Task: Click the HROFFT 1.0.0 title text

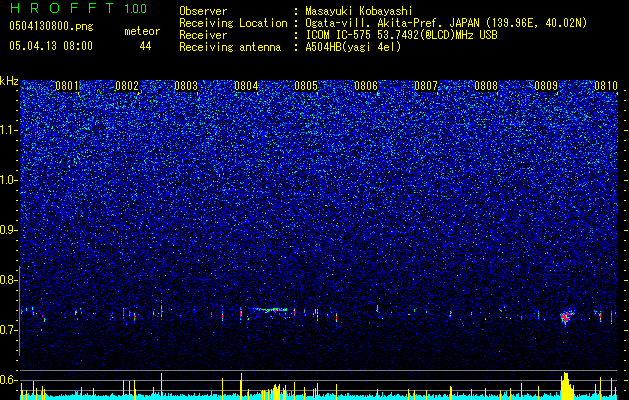Action: (x=78, y=8)
